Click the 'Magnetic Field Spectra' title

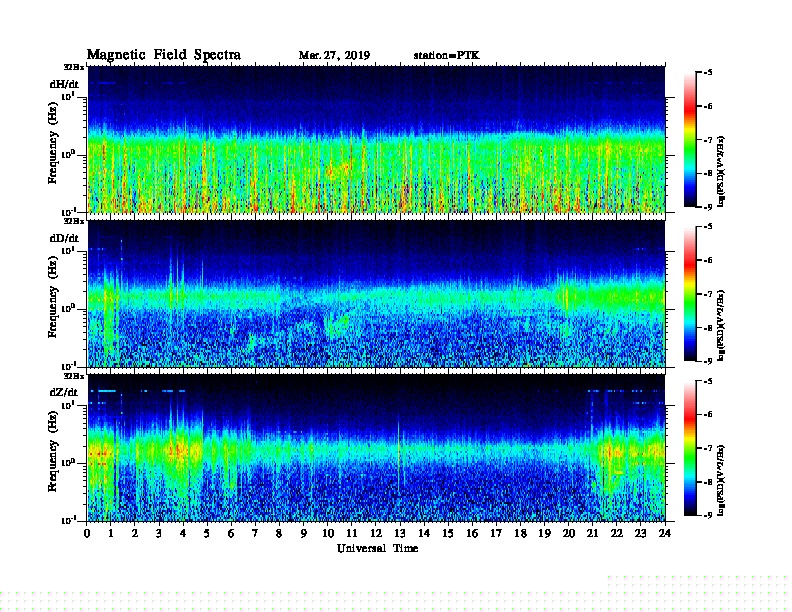click(164, 55)
